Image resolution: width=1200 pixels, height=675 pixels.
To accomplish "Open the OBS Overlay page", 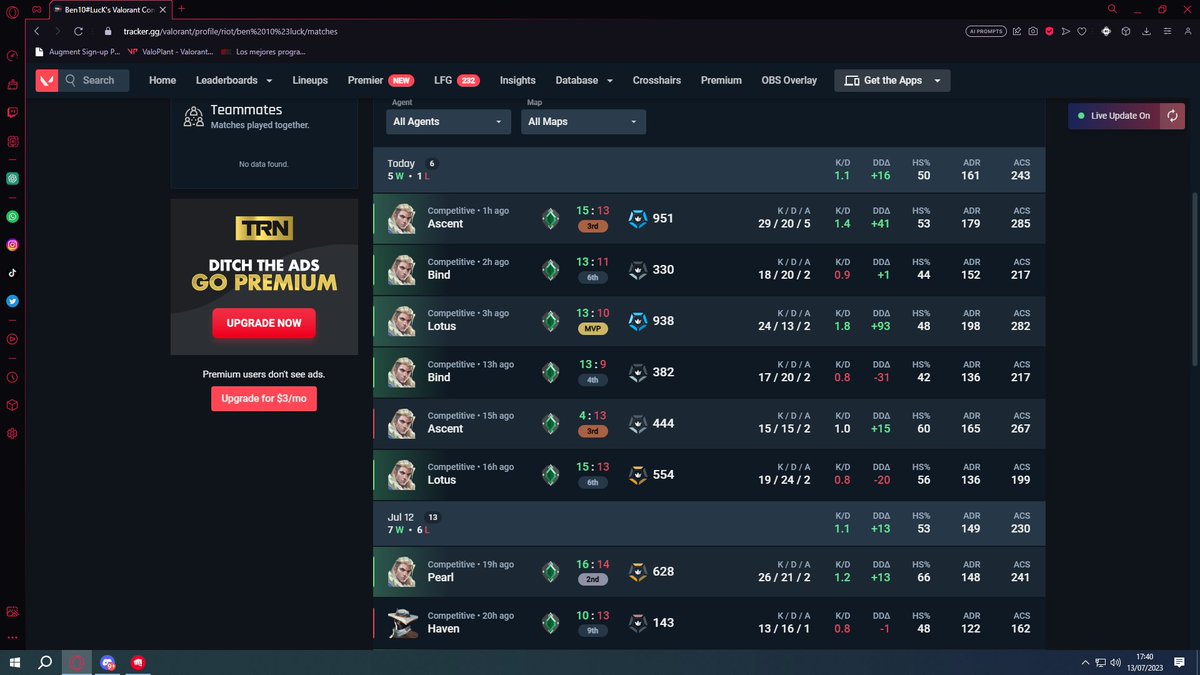I will click(789, 80).
